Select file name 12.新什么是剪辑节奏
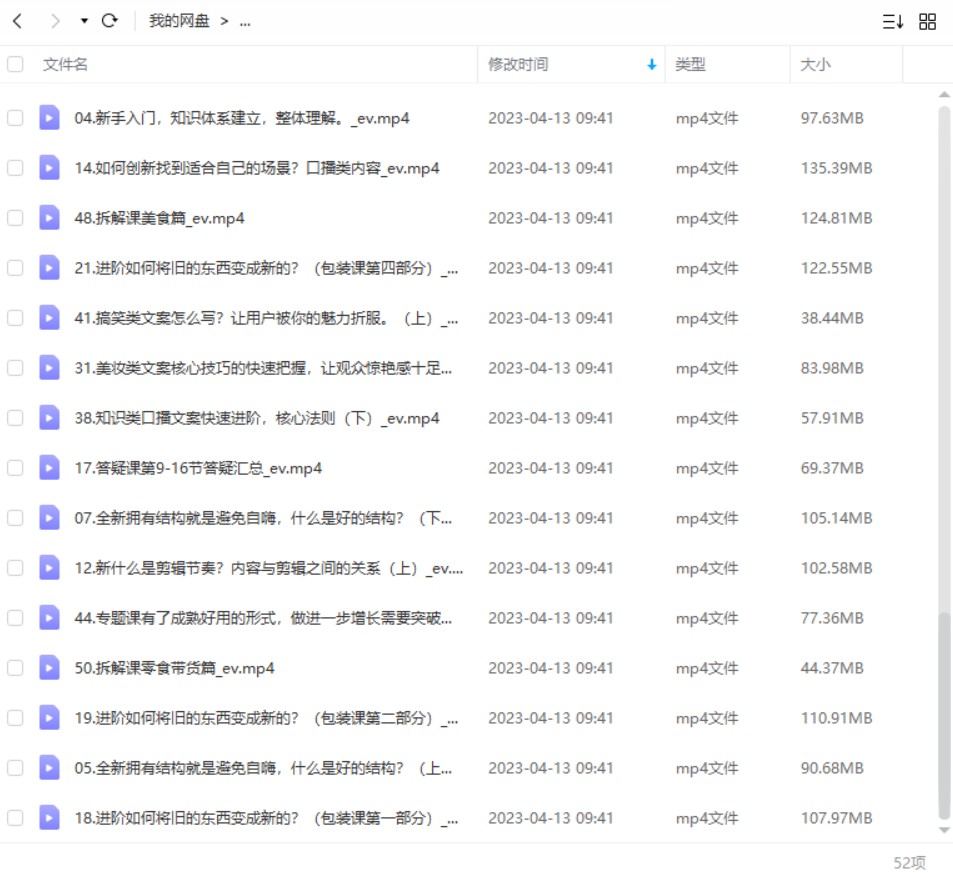The width and height of the screenshot is (953, 873). coord(269,568)
